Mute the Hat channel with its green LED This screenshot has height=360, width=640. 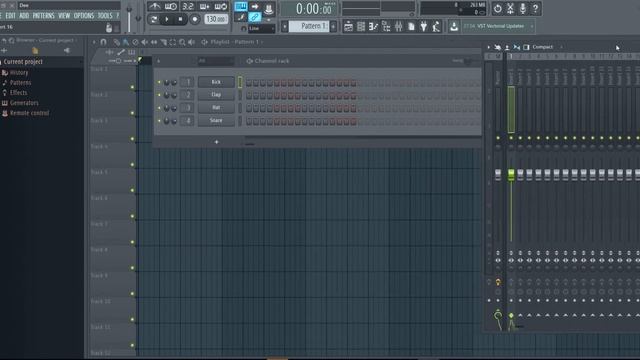[x=159, y=108]
